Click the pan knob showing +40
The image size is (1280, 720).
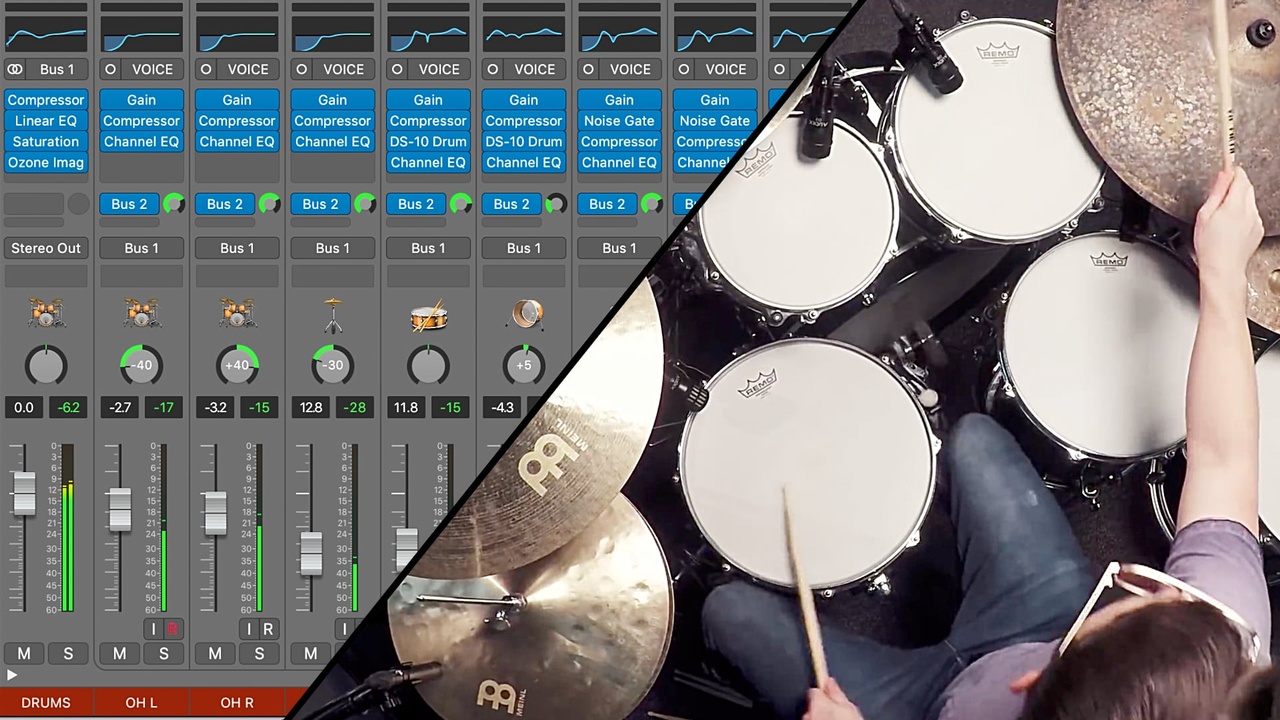(x=237, y=365)
